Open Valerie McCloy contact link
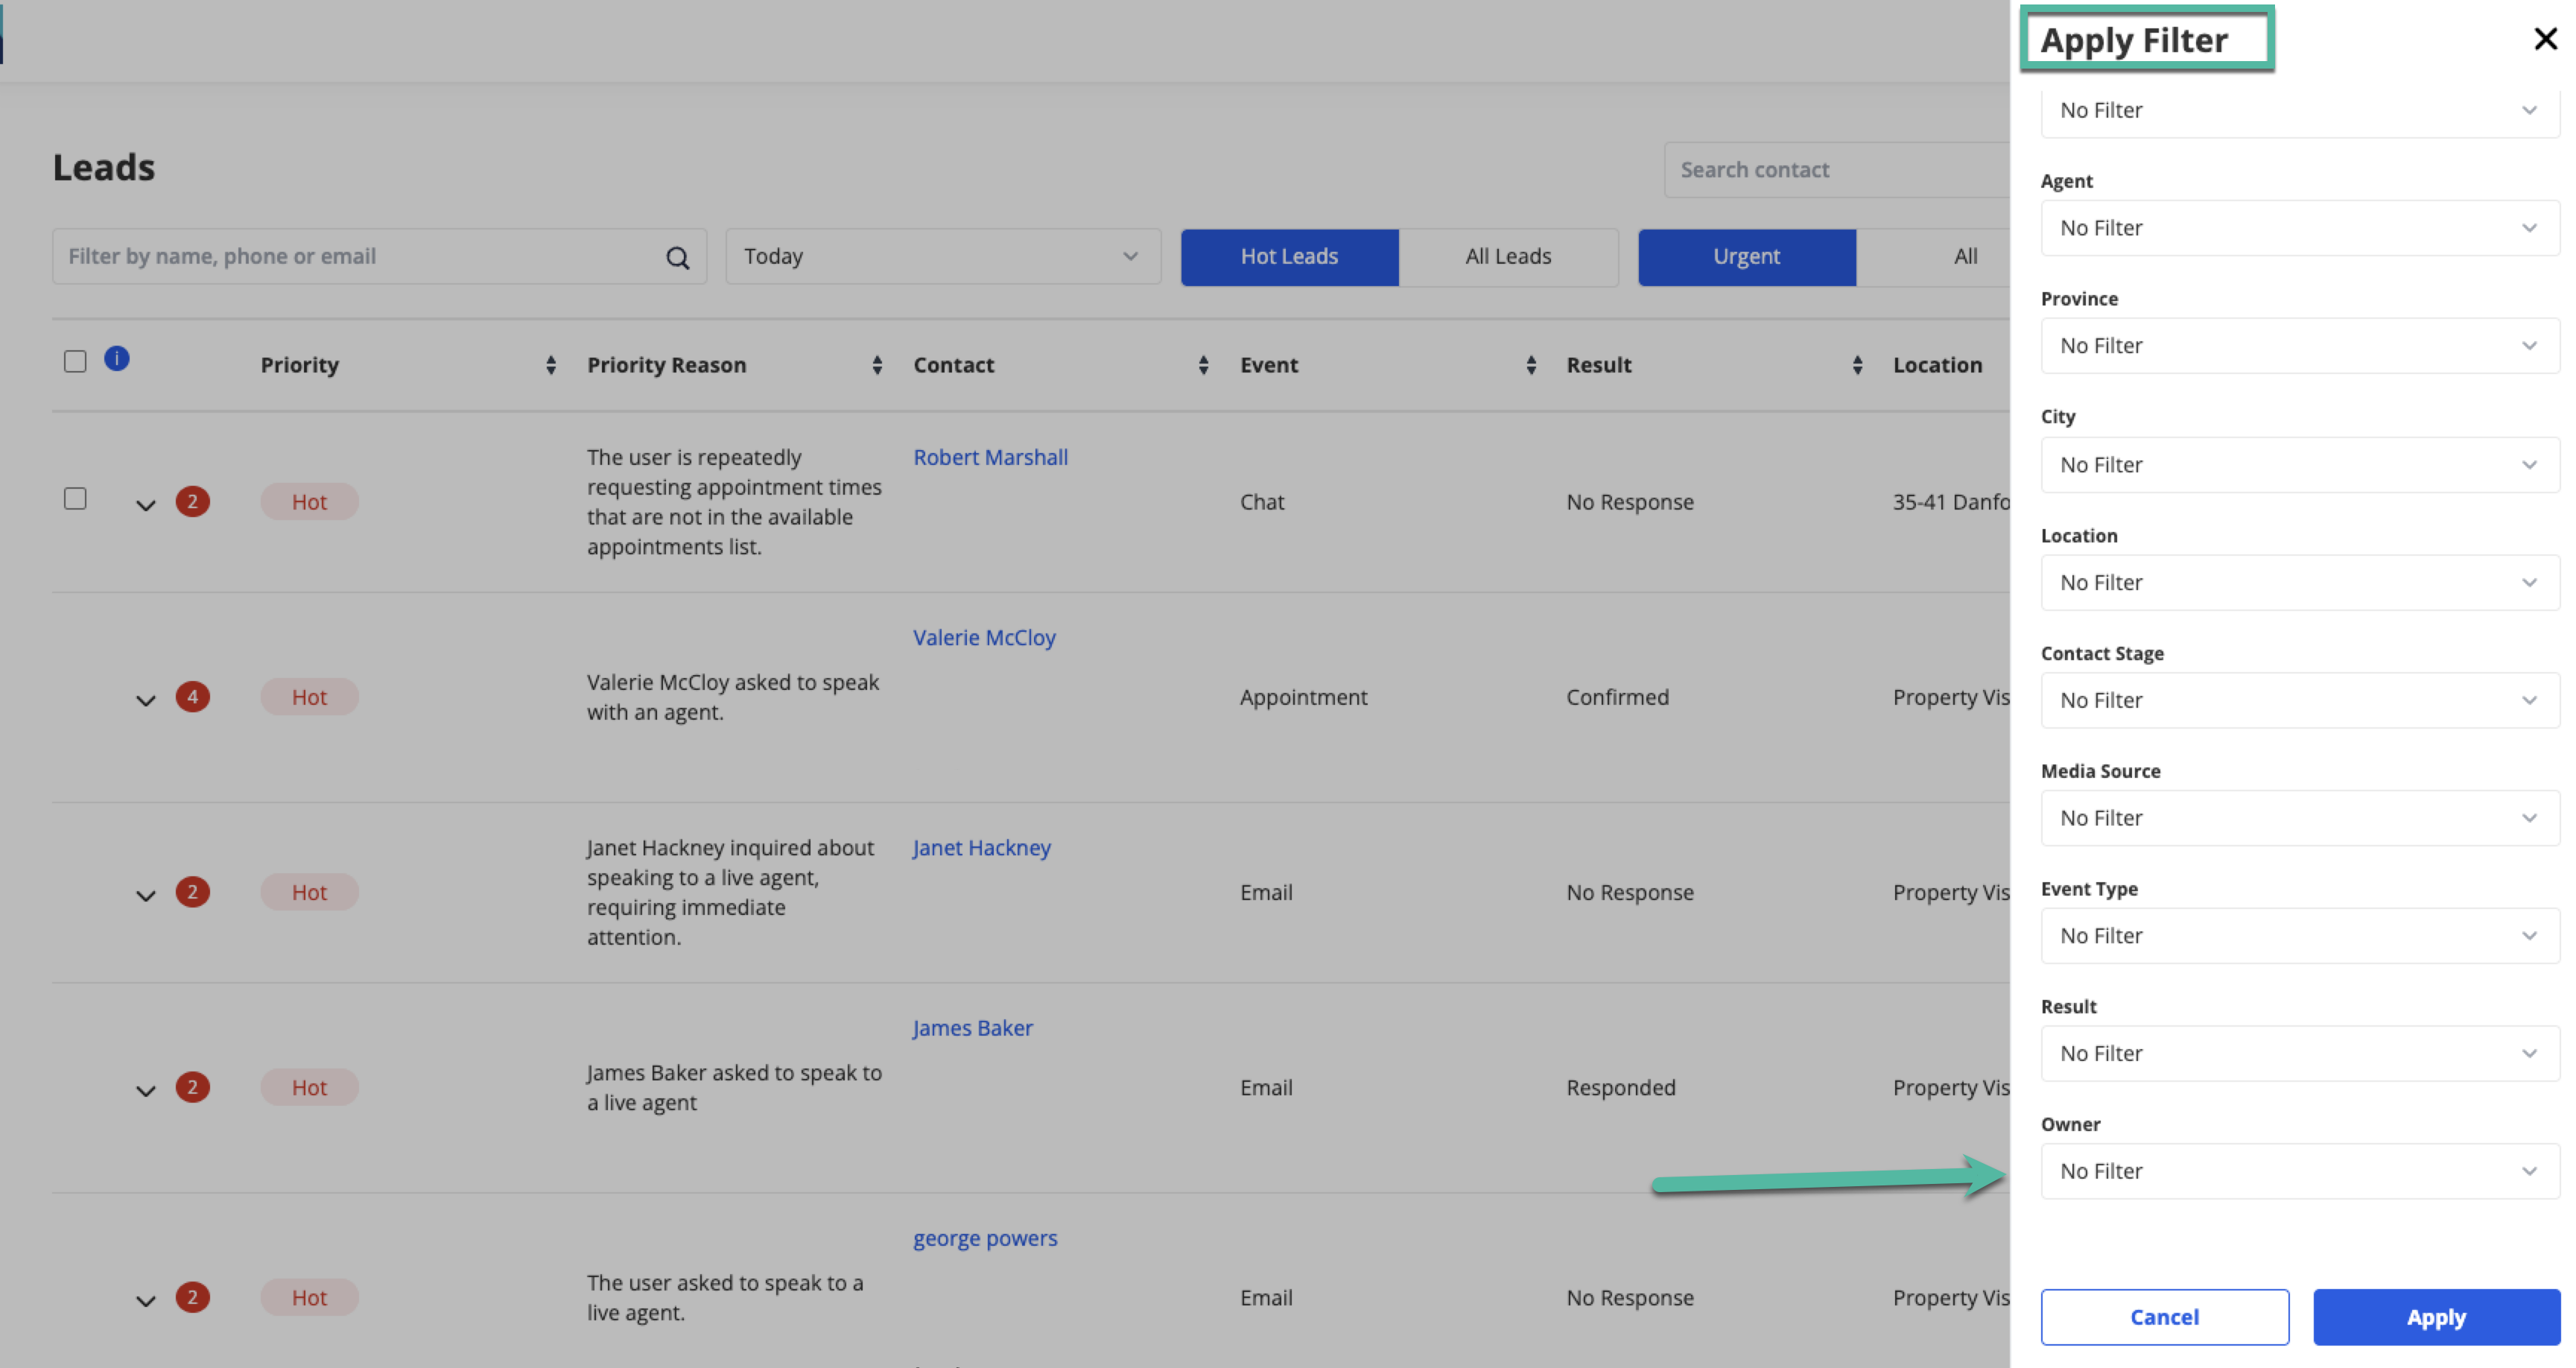Image resolution: width=2576 pixels, height=1368 pixels. pyautogui.click(x=984, y=637)
